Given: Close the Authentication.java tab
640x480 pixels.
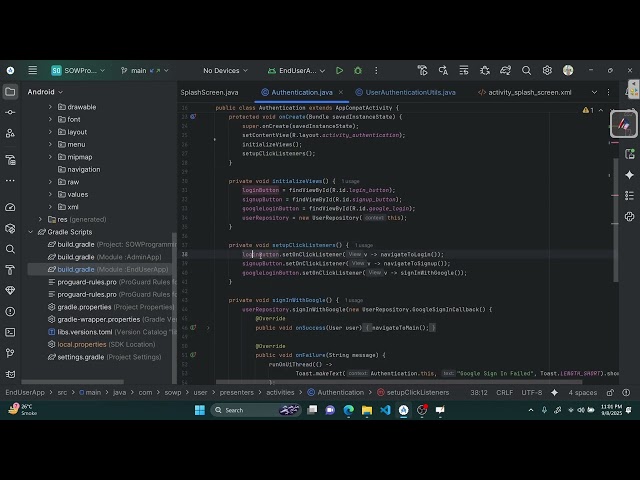Looking at the screenshot, I should click(341, 93).
